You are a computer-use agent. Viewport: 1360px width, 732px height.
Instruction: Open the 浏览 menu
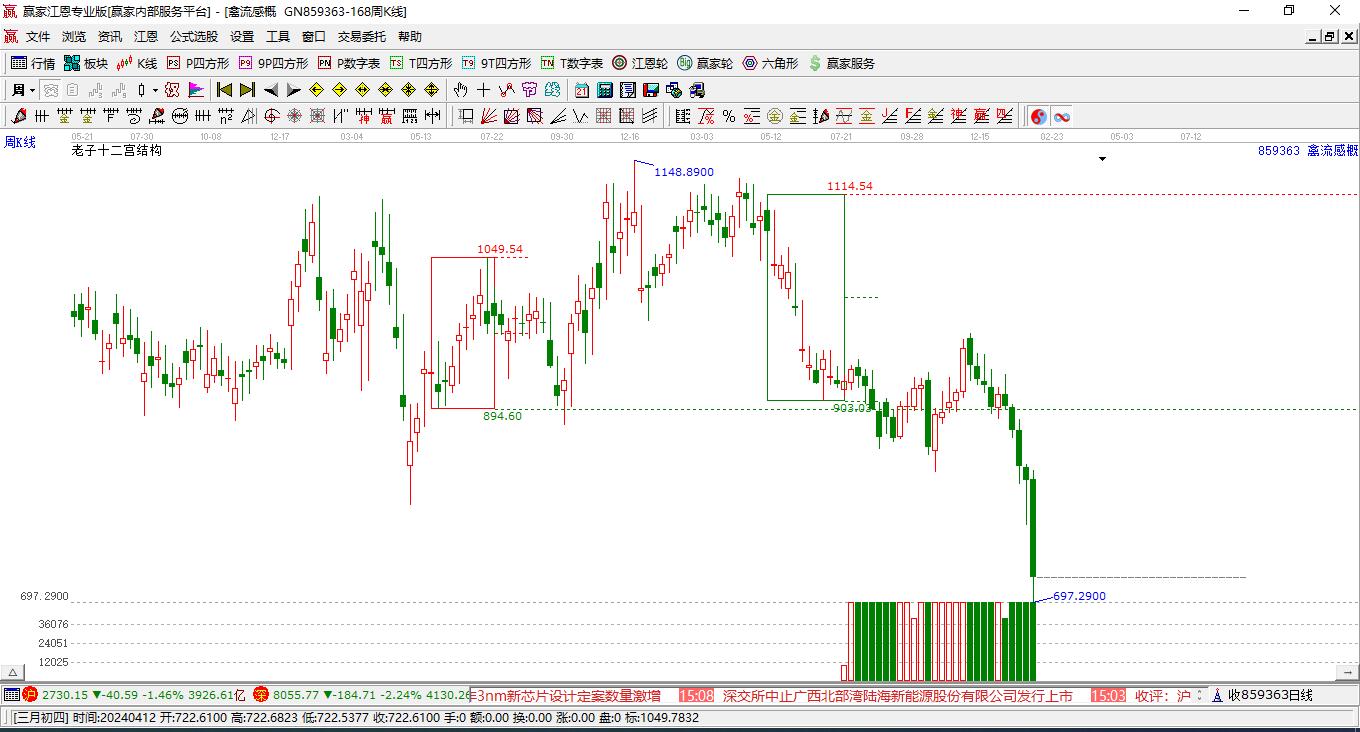[x=74, y=37]
